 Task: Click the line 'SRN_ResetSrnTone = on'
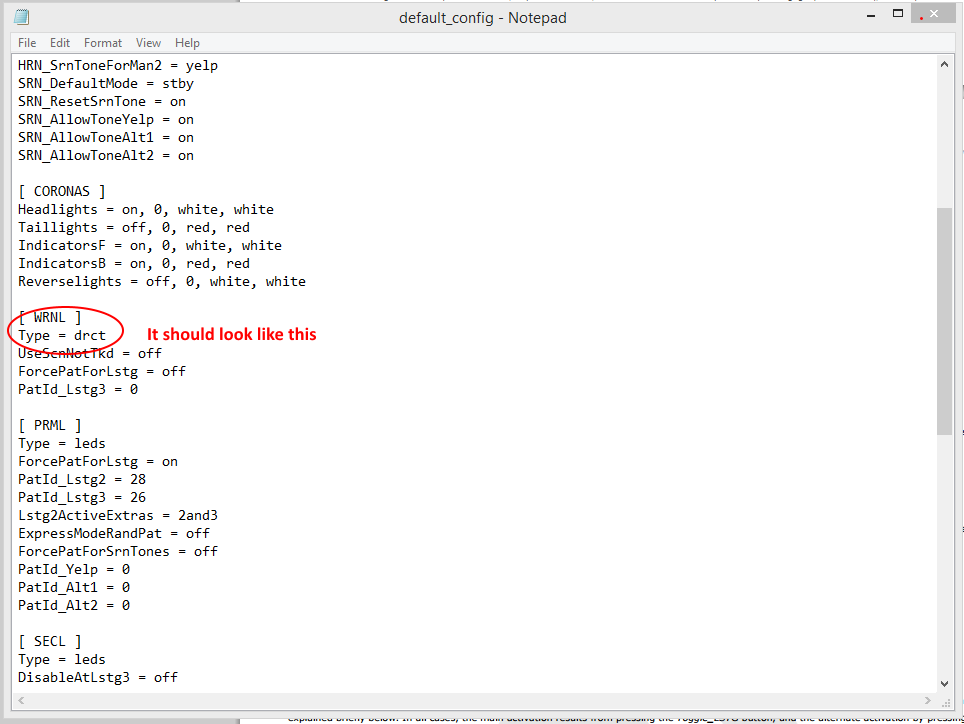(x=101, y=101)
